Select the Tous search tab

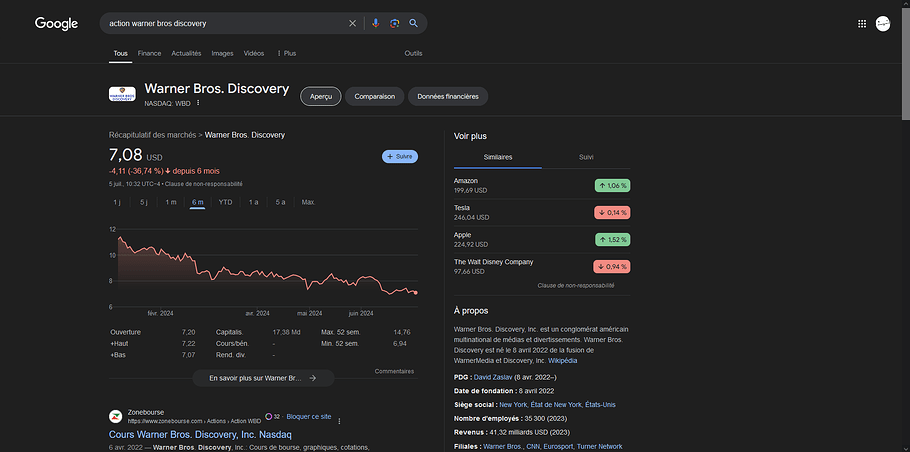tap(120, 53)
